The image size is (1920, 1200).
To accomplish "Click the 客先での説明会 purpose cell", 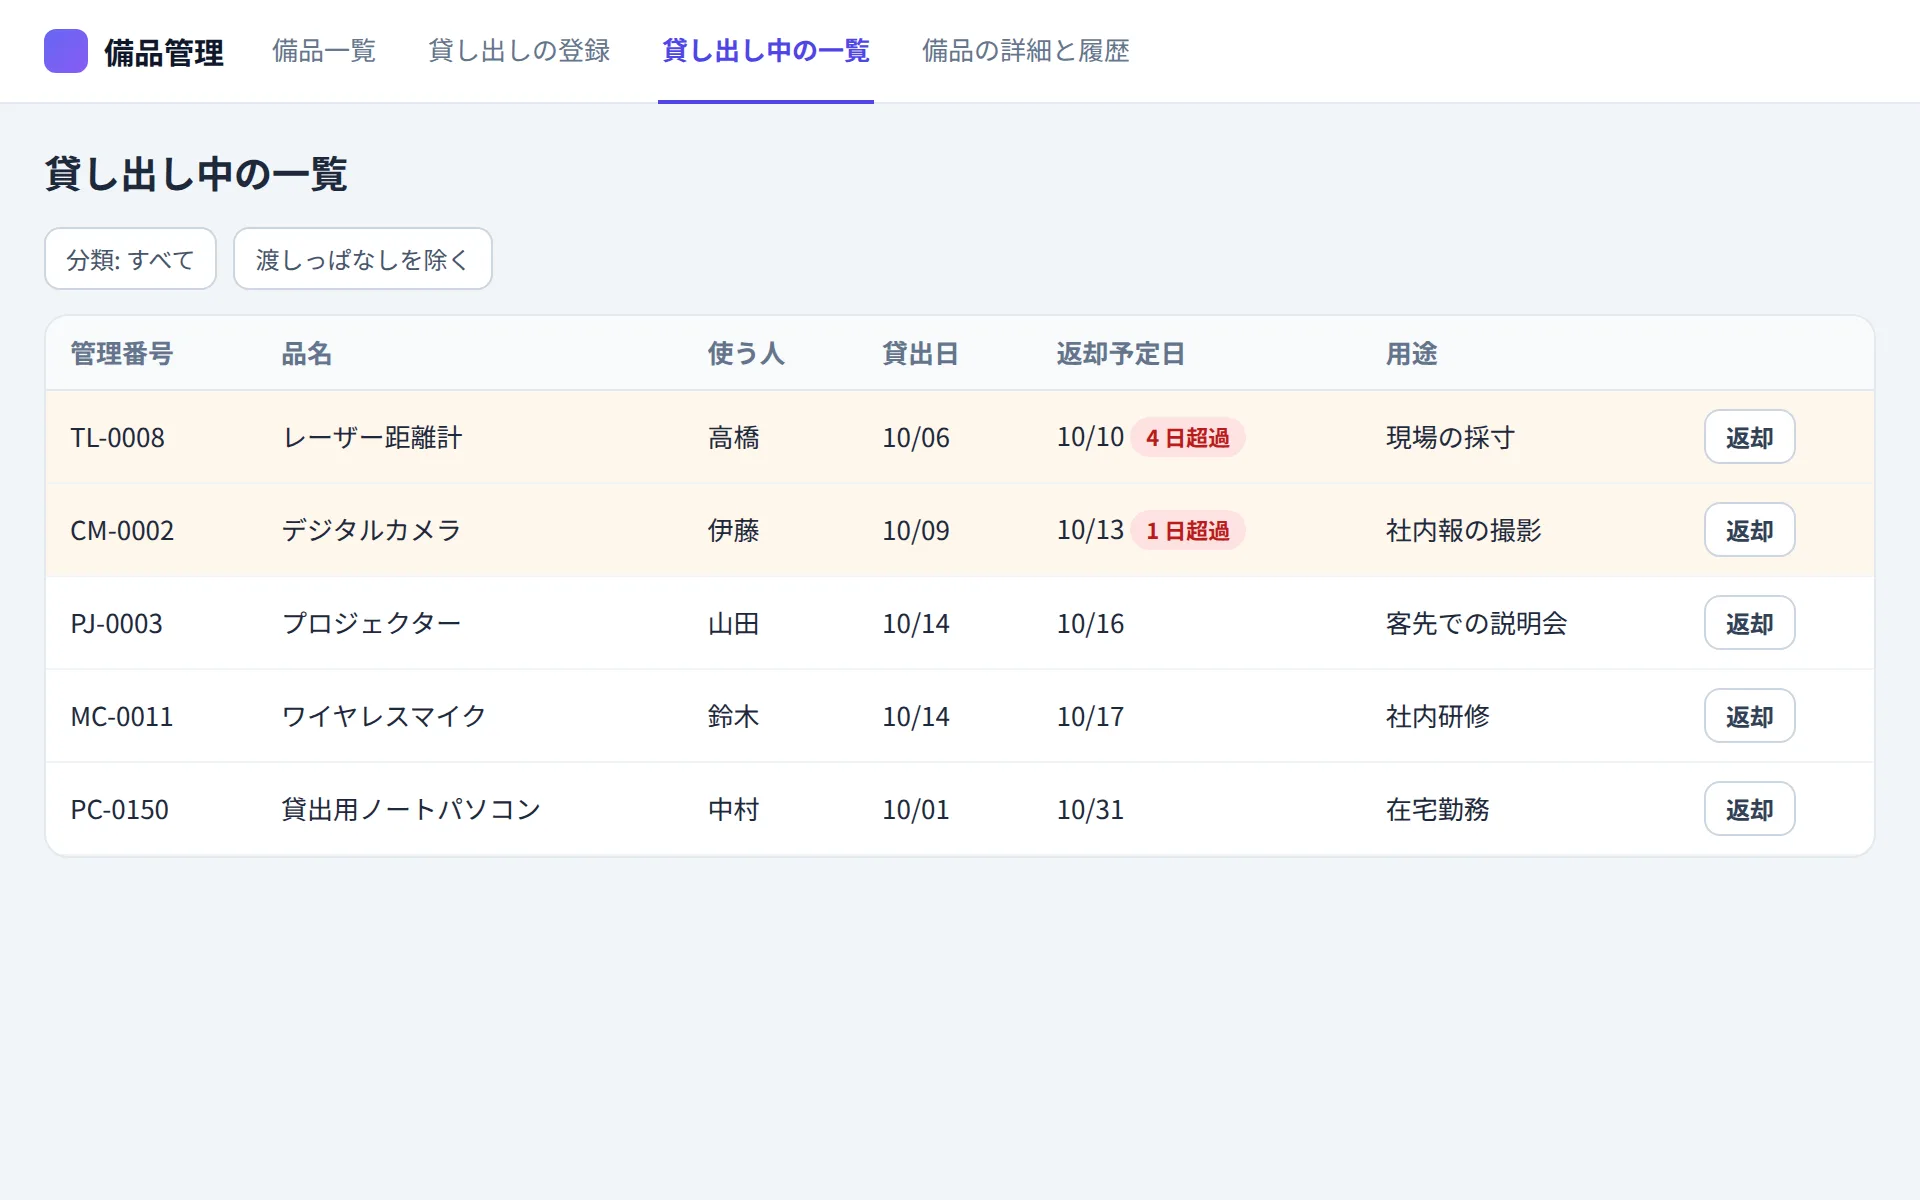I will [x=1476, y=624].
